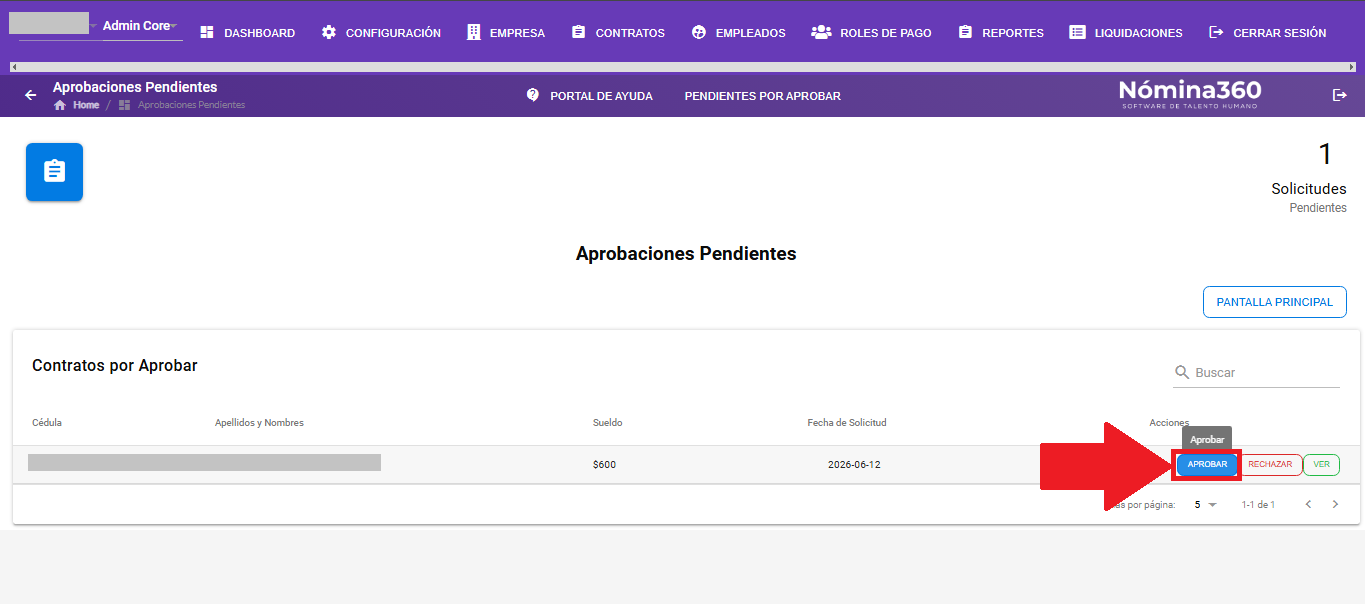Click the right arrow of the horizontal scrollbar
The image size is (1365, 604).
coord(1351,67)
